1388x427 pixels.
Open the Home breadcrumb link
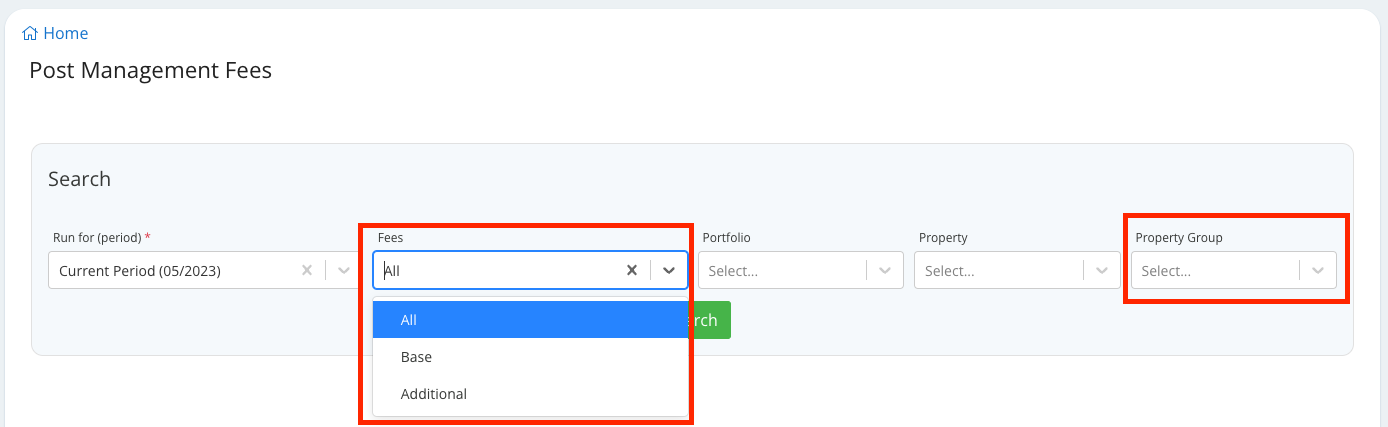(66, 34)
